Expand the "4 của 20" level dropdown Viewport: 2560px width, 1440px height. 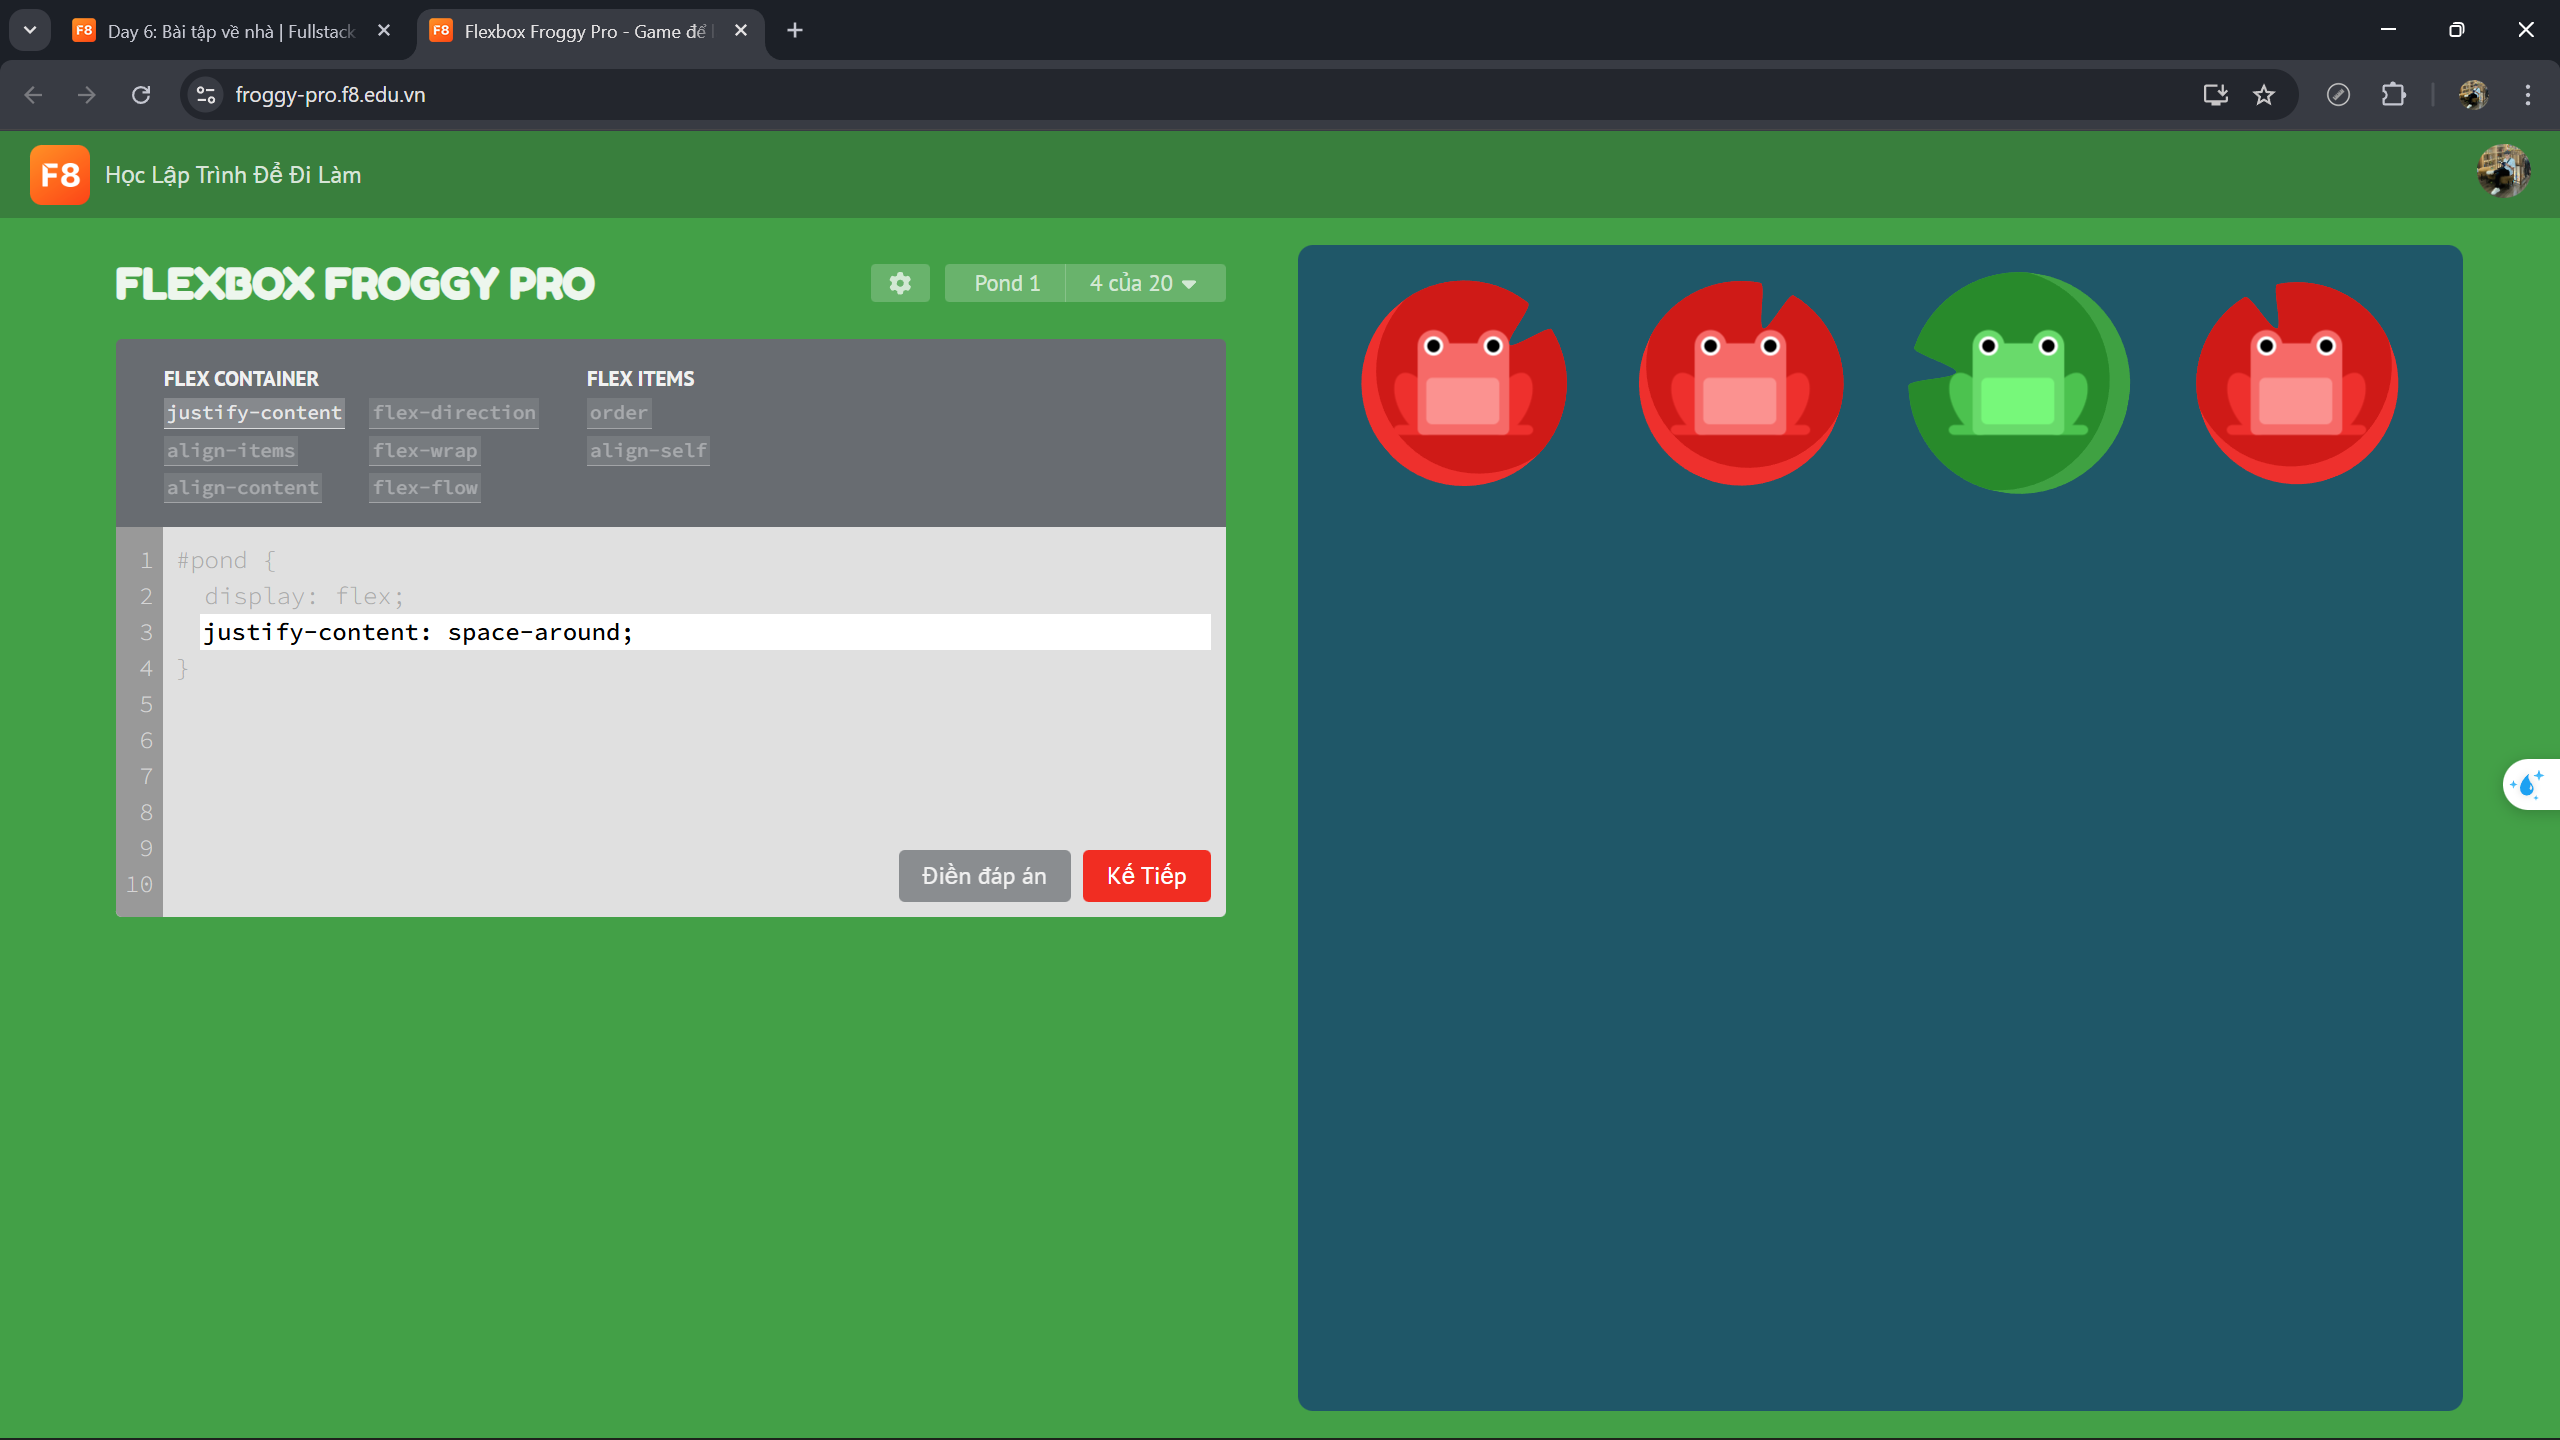(x=1144, y=283)
